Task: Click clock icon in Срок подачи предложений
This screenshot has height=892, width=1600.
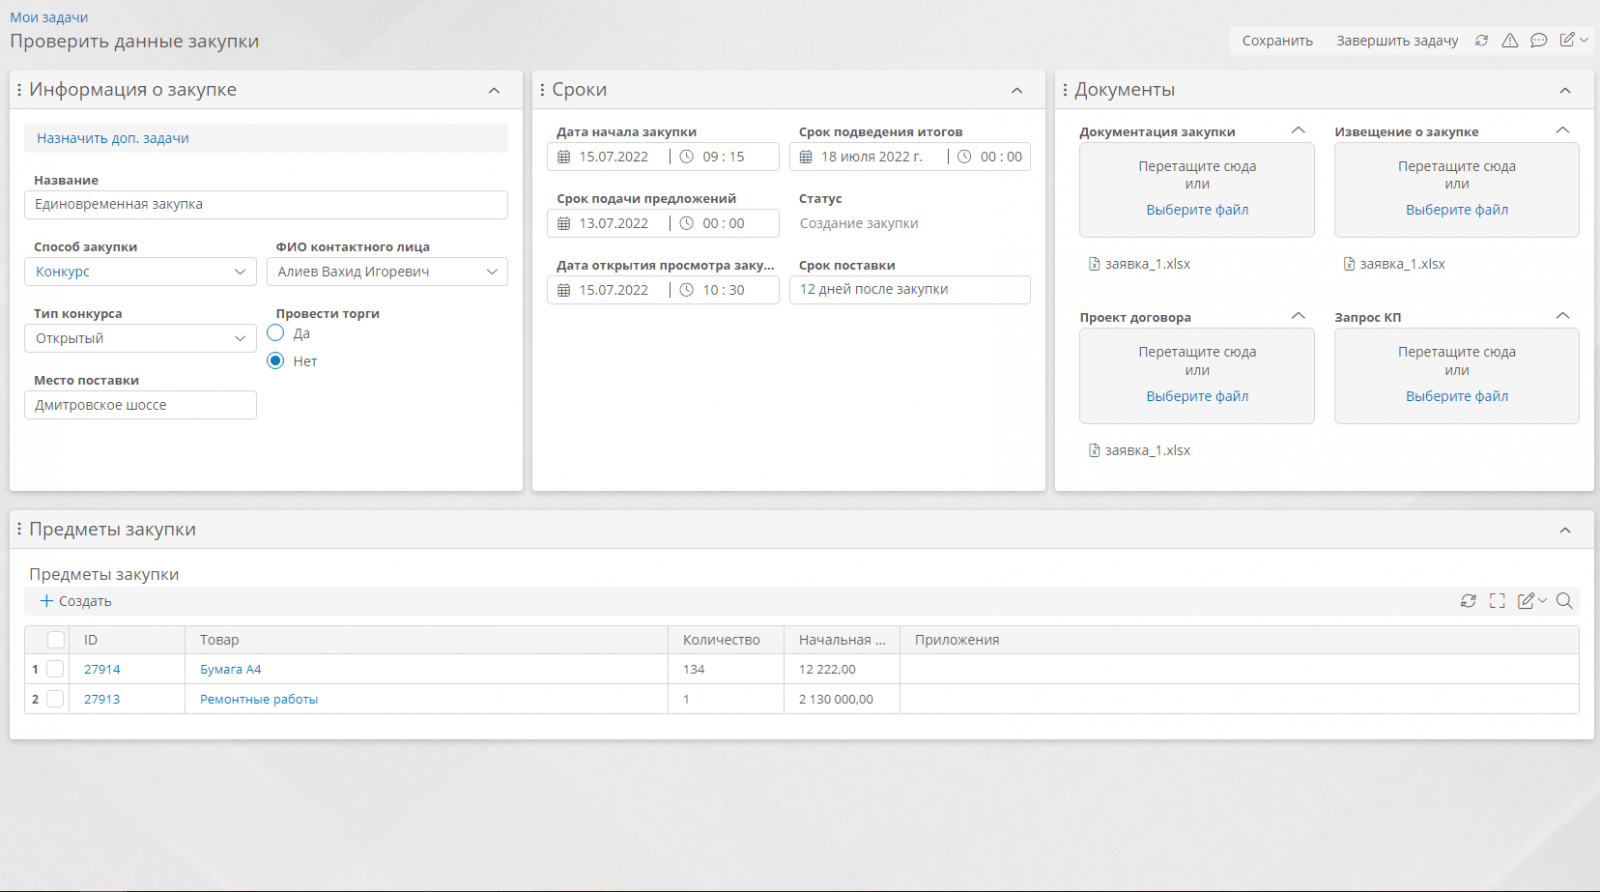Action: (x=687, y=224)
